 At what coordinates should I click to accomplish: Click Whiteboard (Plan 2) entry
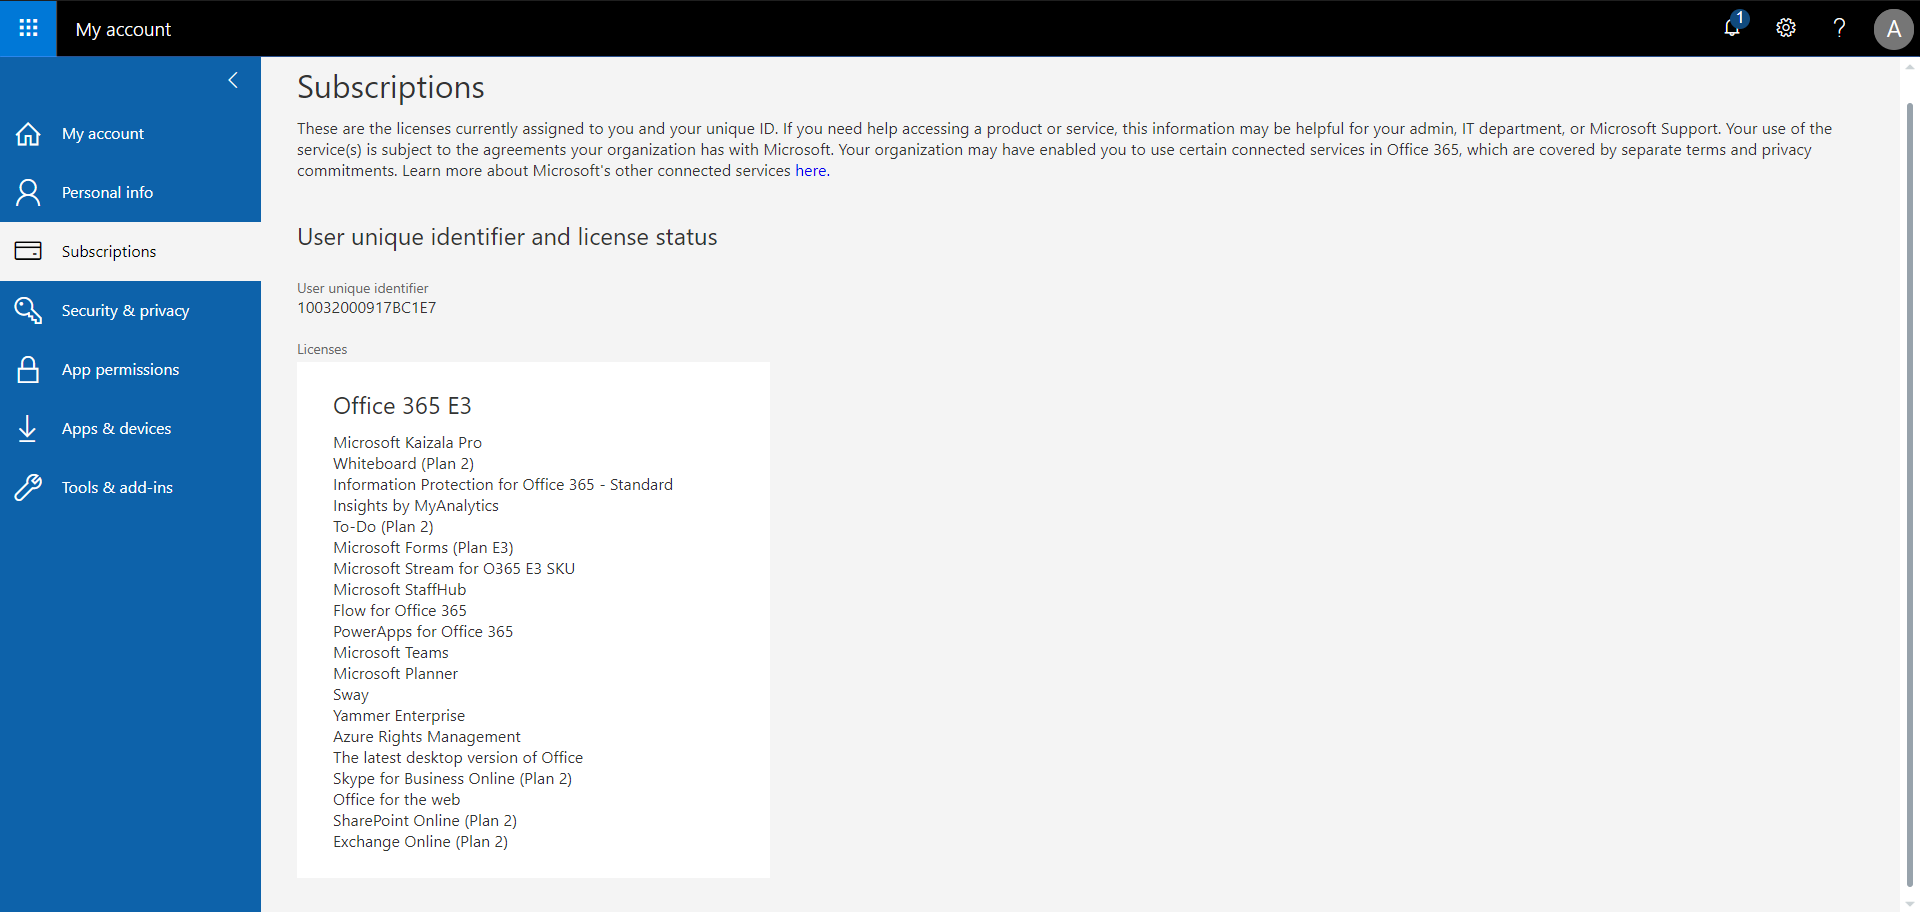[403, 464]
